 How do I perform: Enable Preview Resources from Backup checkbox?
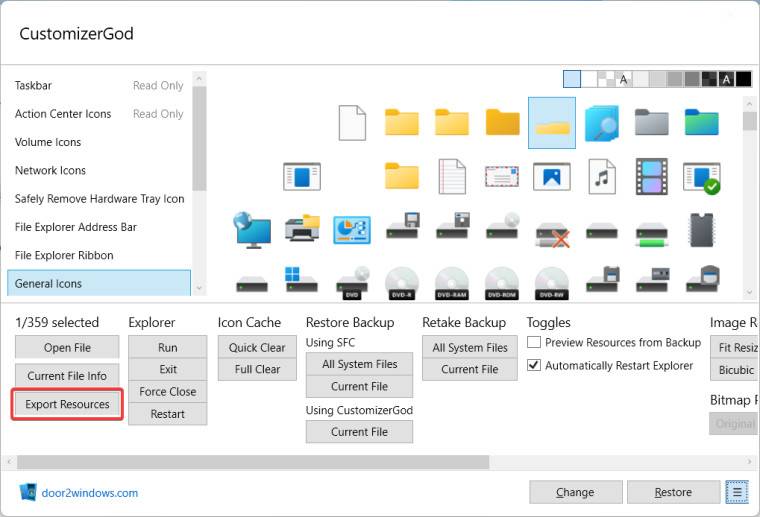click(534, 342)
